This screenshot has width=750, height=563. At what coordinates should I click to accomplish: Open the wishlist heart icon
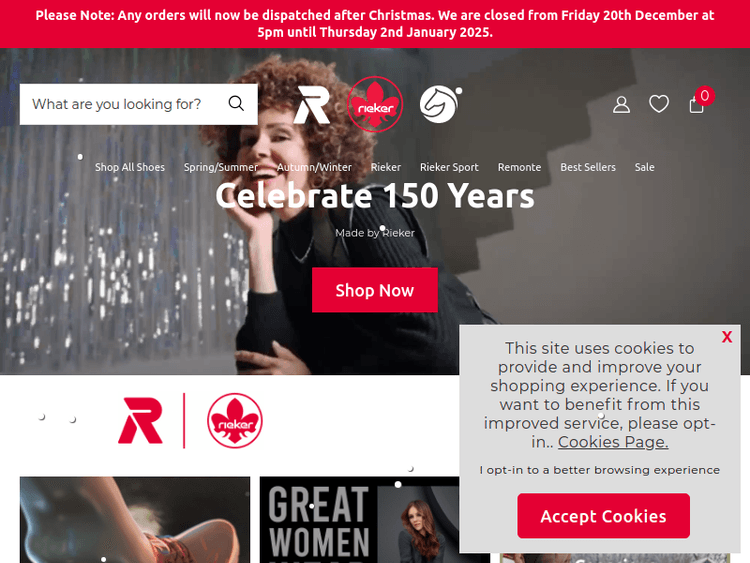659,104
